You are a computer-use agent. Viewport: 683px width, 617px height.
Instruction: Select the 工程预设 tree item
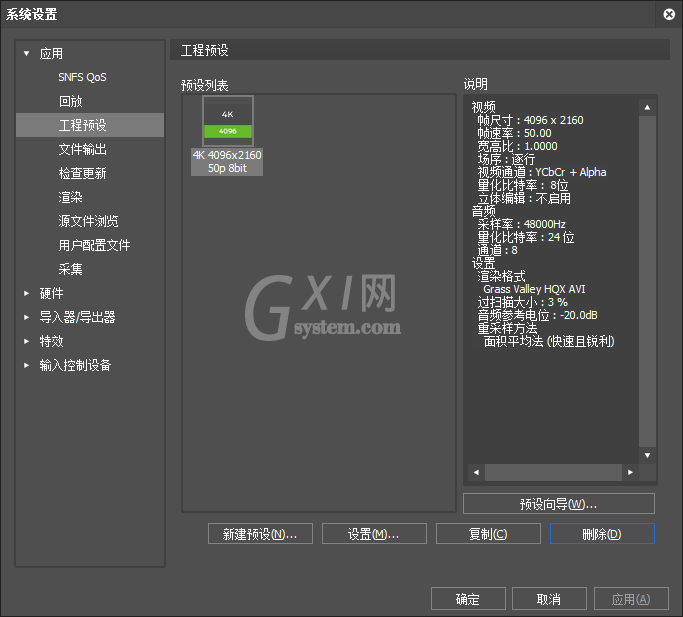coord(90,125)
